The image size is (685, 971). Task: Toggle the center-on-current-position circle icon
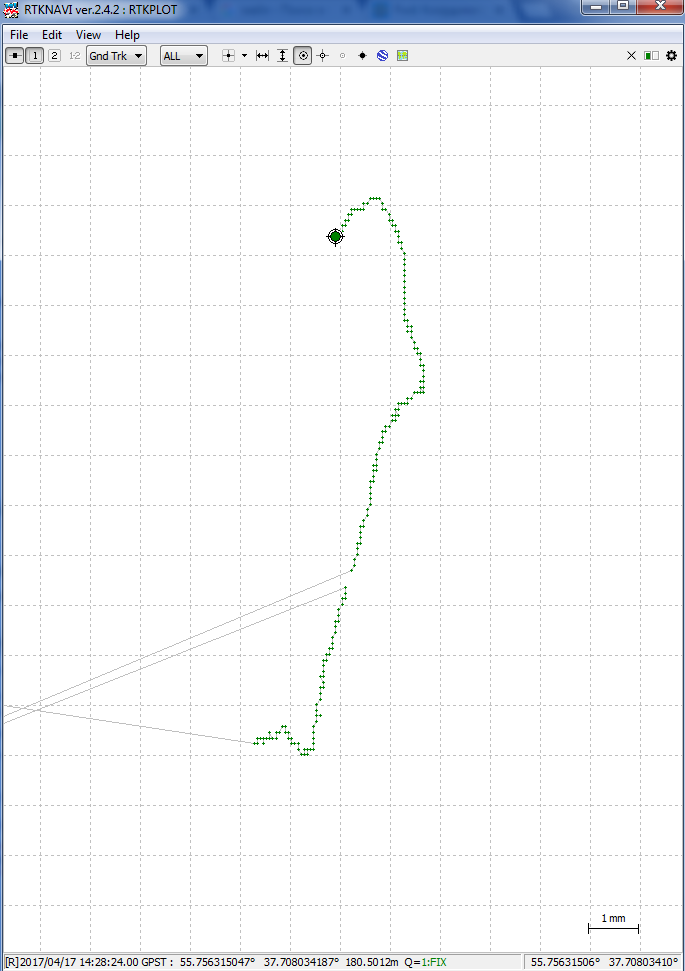coord(303,56)
